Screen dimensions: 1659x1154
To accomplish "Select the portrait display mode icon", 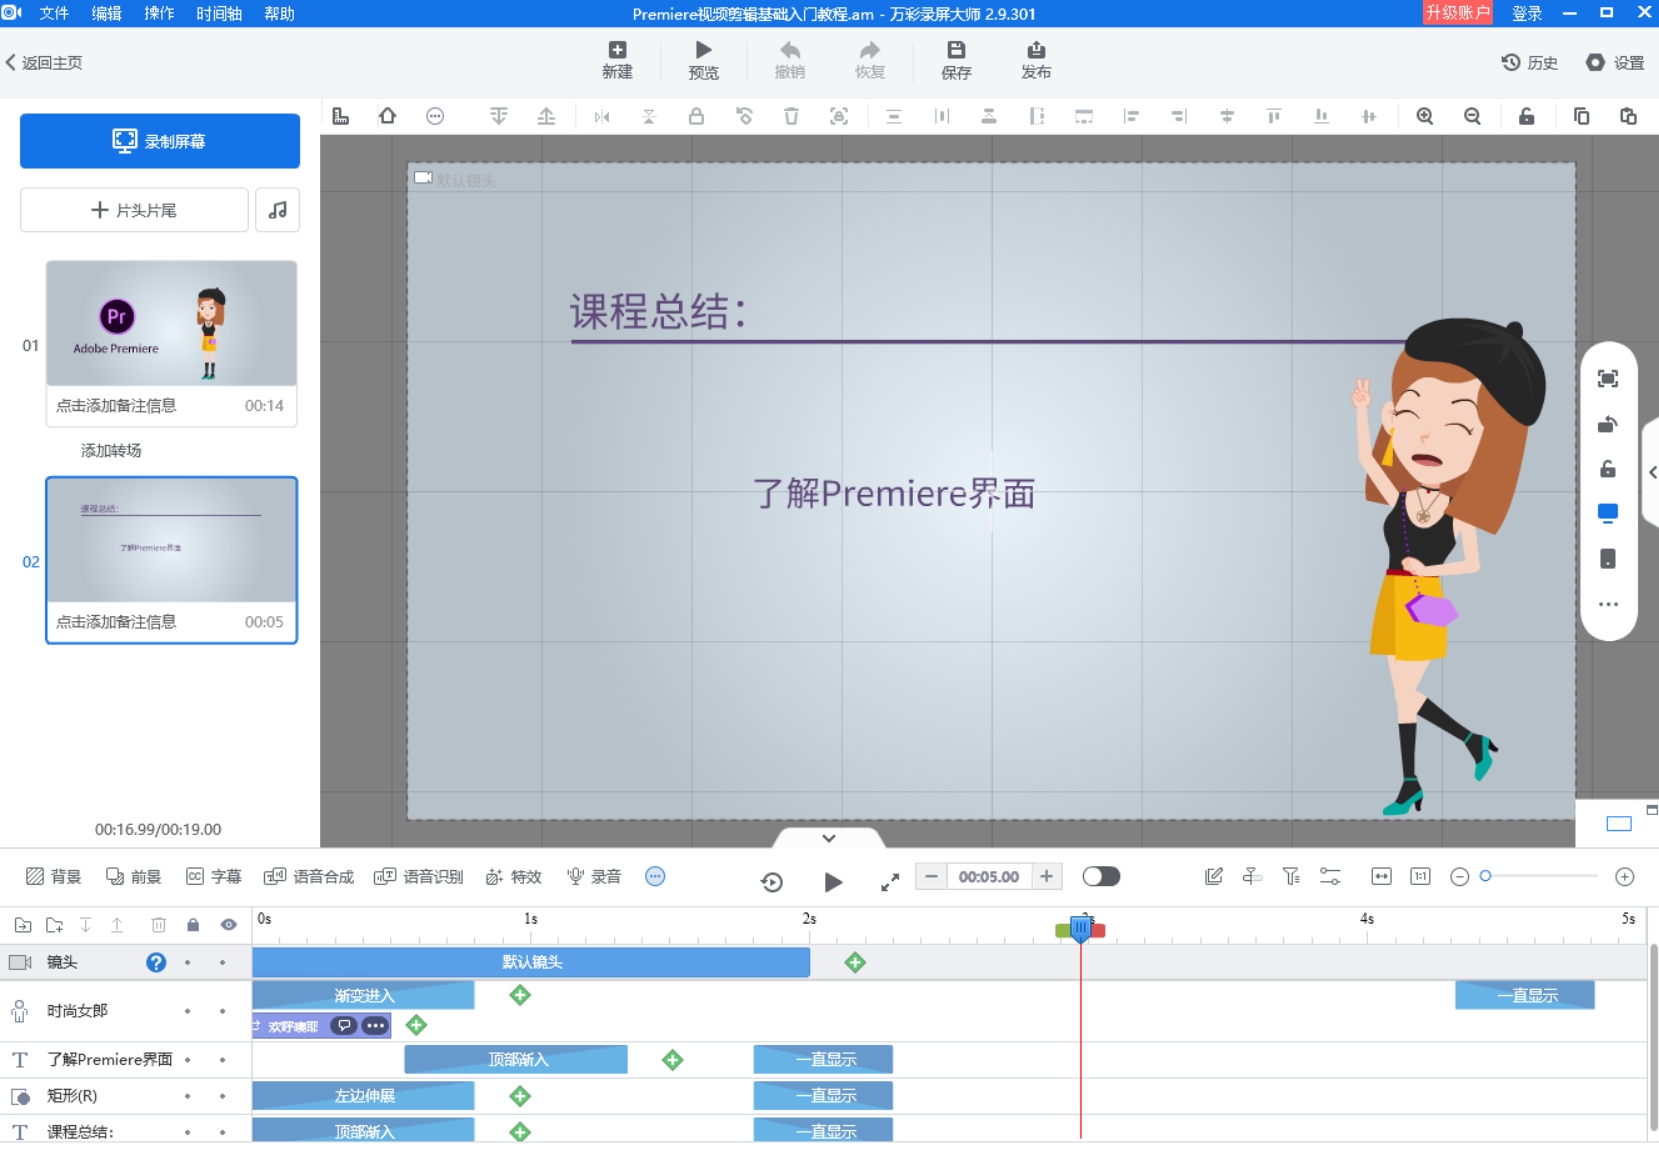I will [1608, 558].
